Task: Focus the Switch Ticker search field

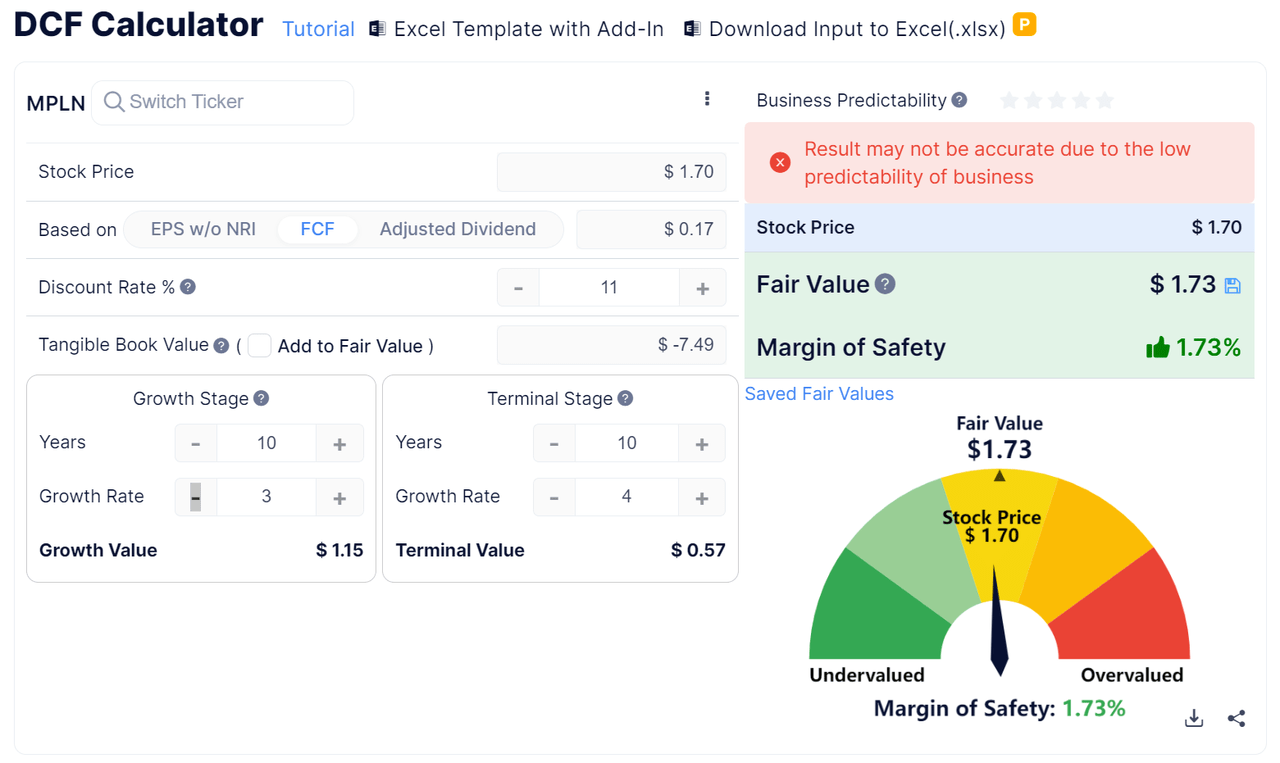Action: pos(222,102)
